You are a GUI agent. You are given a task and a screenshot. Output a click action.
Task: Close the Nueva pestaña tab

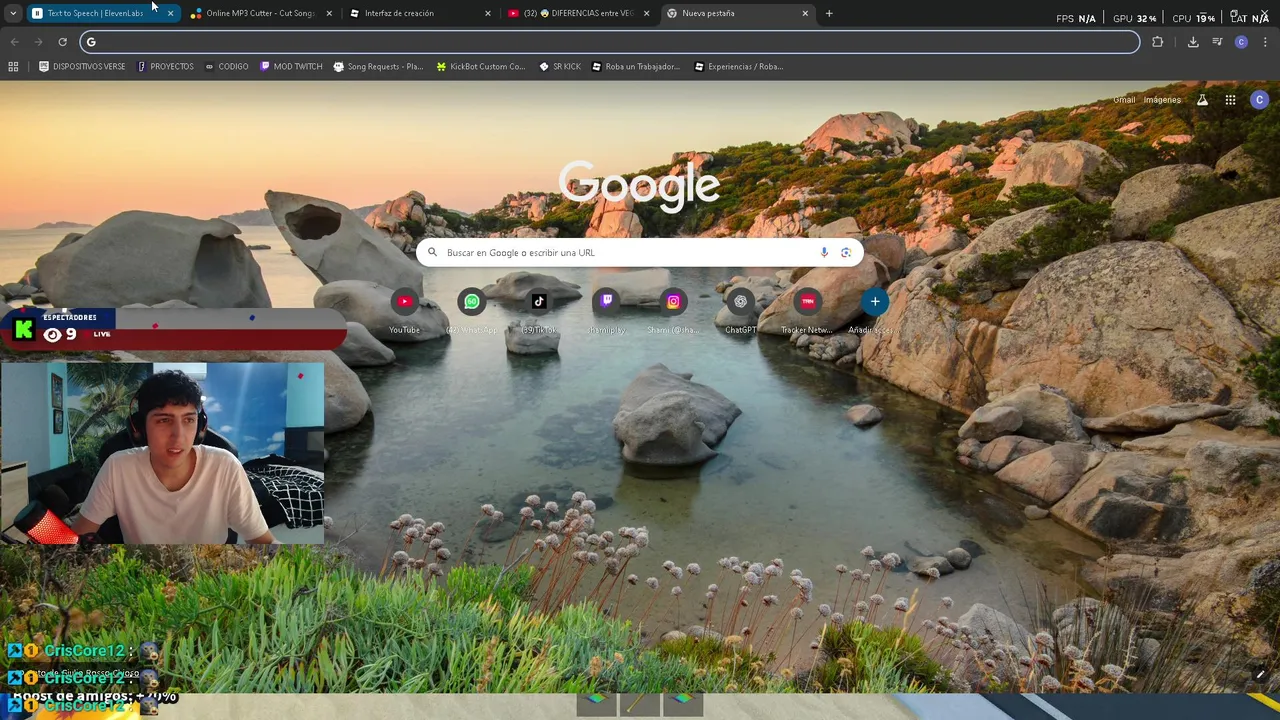(805, 13)
